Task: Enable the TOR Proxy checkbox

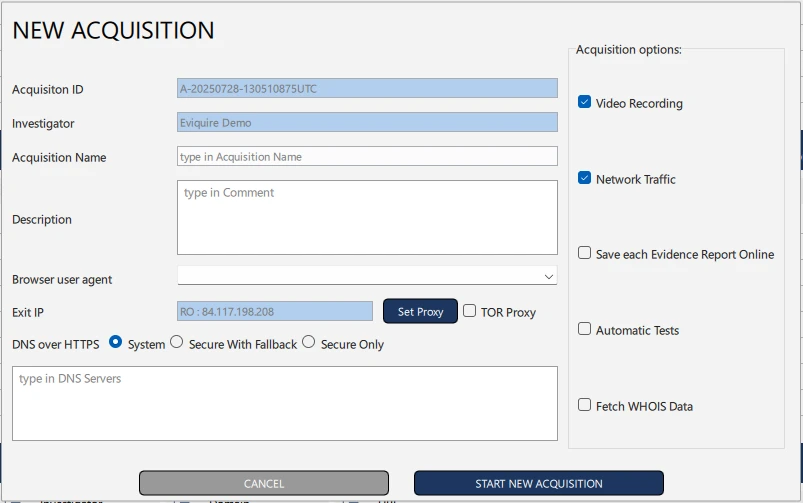Action: click(469, 311)
